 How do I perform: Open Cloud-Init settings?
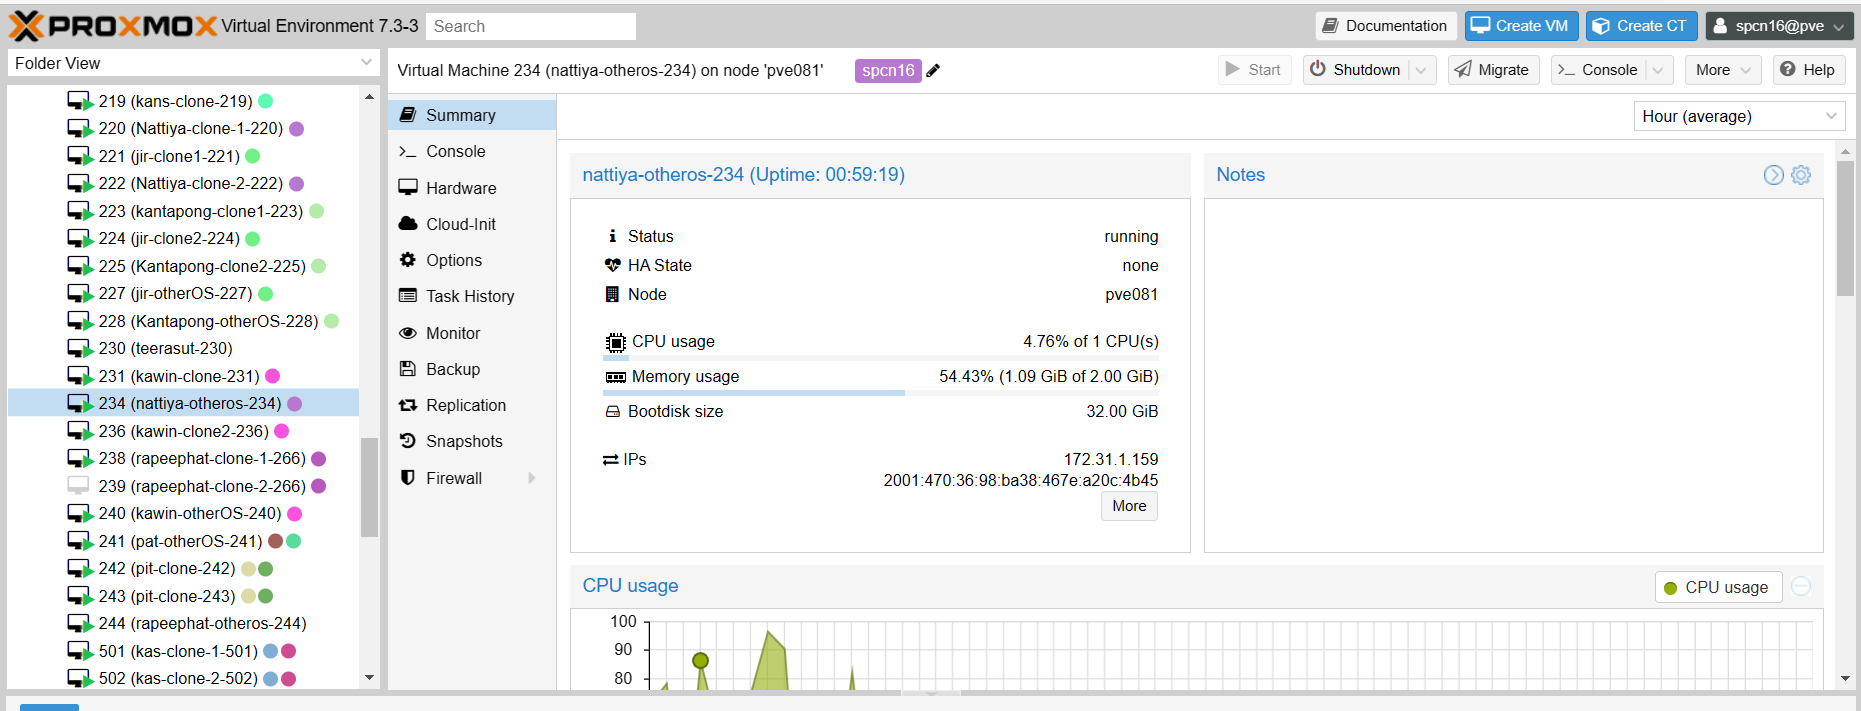pyautogui.click(x=472, y=224)
